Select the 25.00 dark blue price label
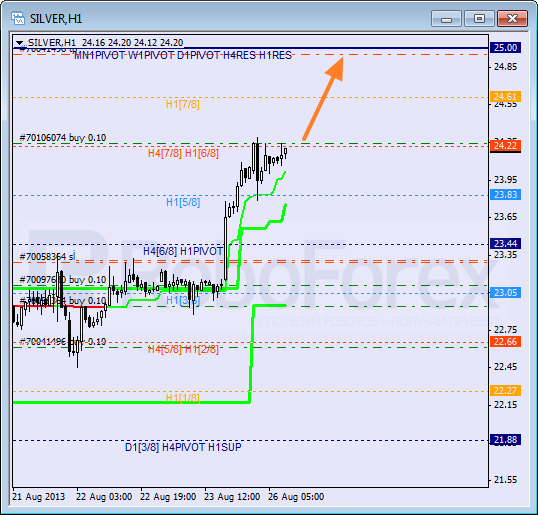538x515 pixels. coord(505,47)
